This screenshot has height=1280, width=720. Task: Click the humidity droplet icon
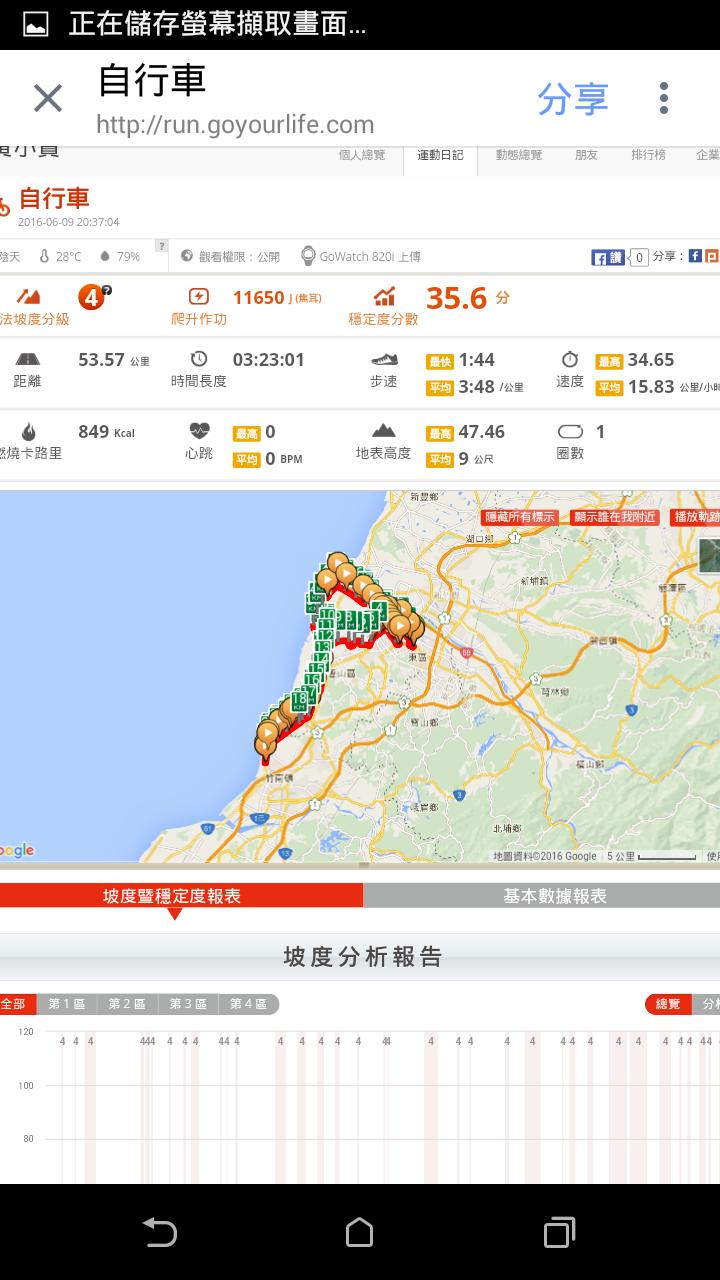pos(104,256)
